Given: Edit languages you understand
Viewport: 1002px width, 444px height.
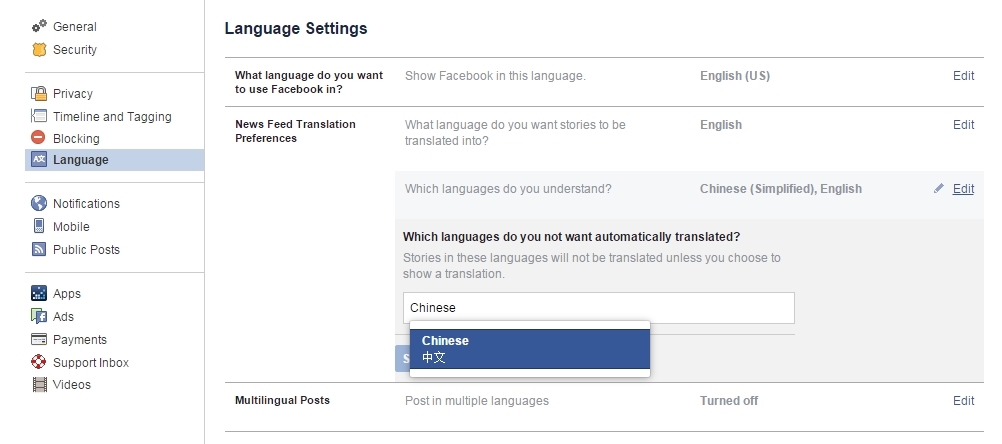Looking at the screenshot, I should pyautogui.click(x=963, y=189).
